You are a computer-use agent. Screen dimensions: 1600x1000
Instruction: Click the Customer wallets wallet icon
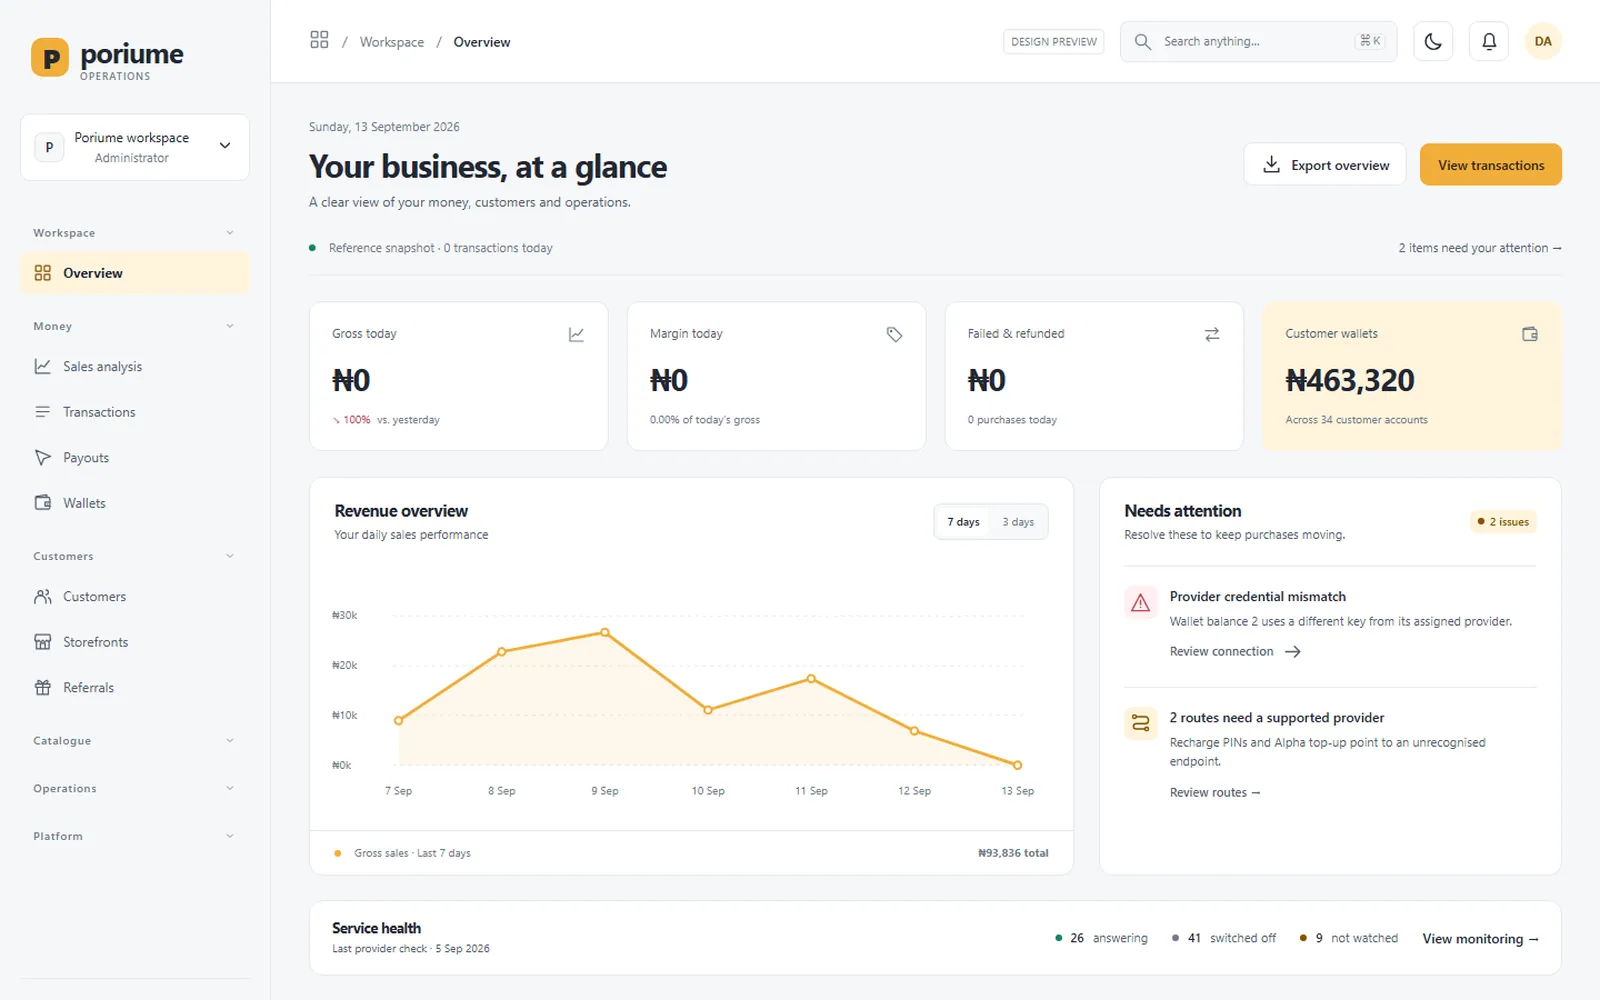(x=1530, y=334)
